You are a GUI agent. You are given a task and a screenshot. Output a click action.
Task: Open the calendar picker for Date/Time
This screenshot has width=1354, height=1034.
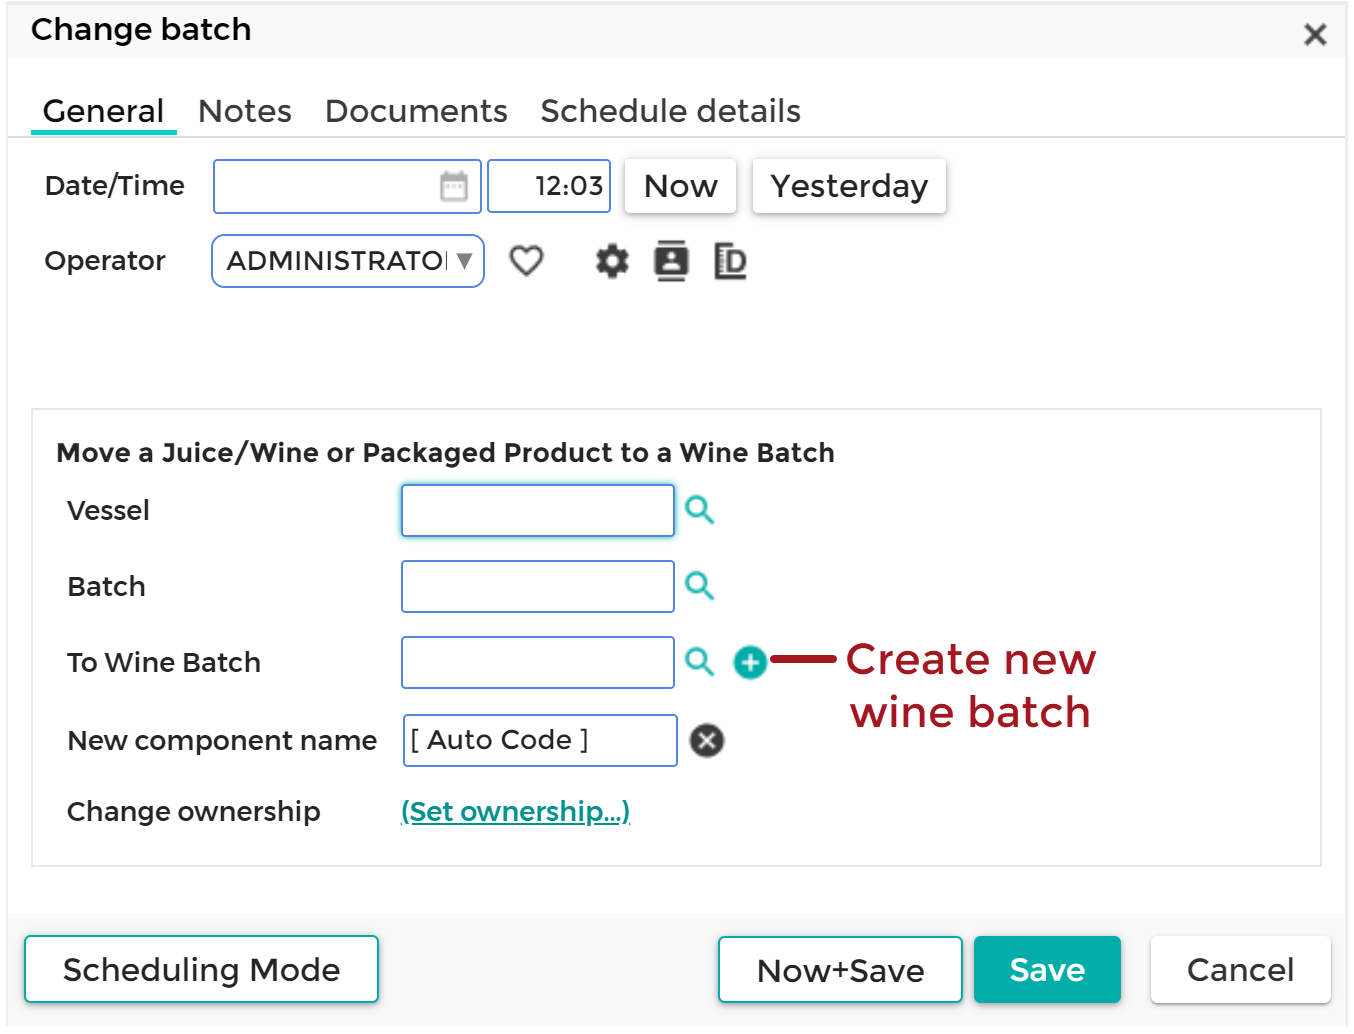453,186
